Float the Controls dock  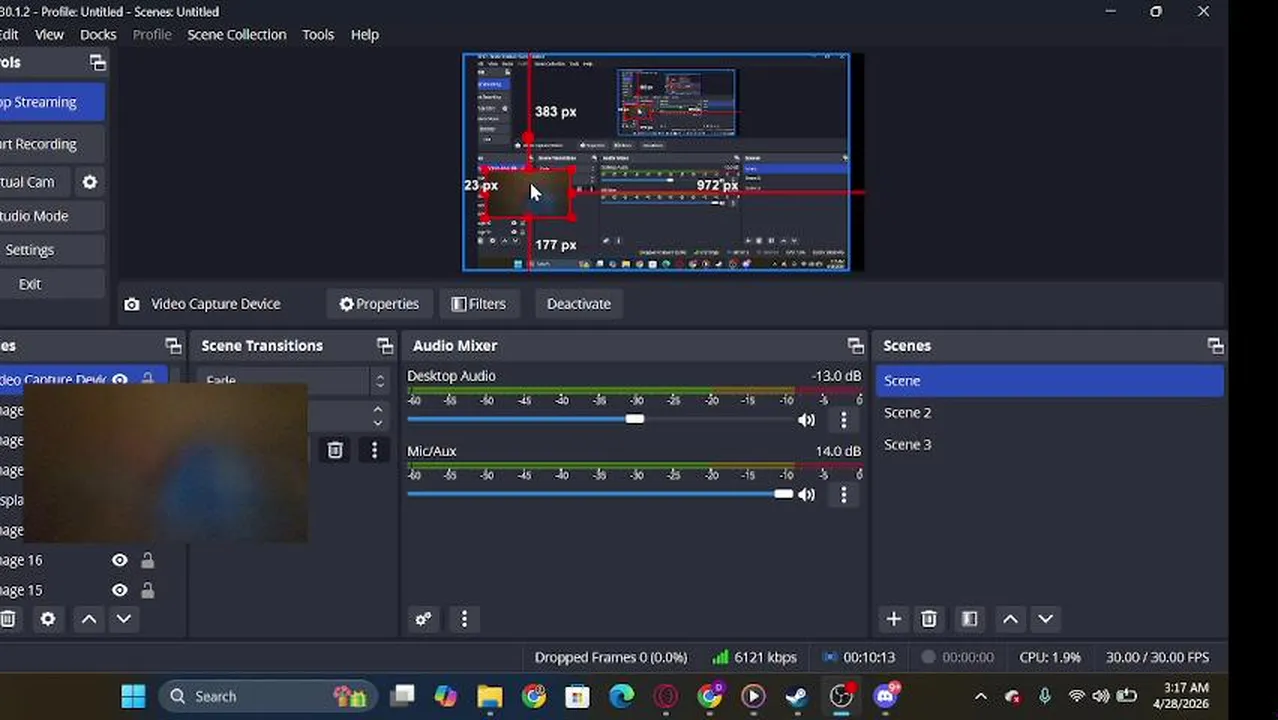pyautogui.click(x=97, y=63)
